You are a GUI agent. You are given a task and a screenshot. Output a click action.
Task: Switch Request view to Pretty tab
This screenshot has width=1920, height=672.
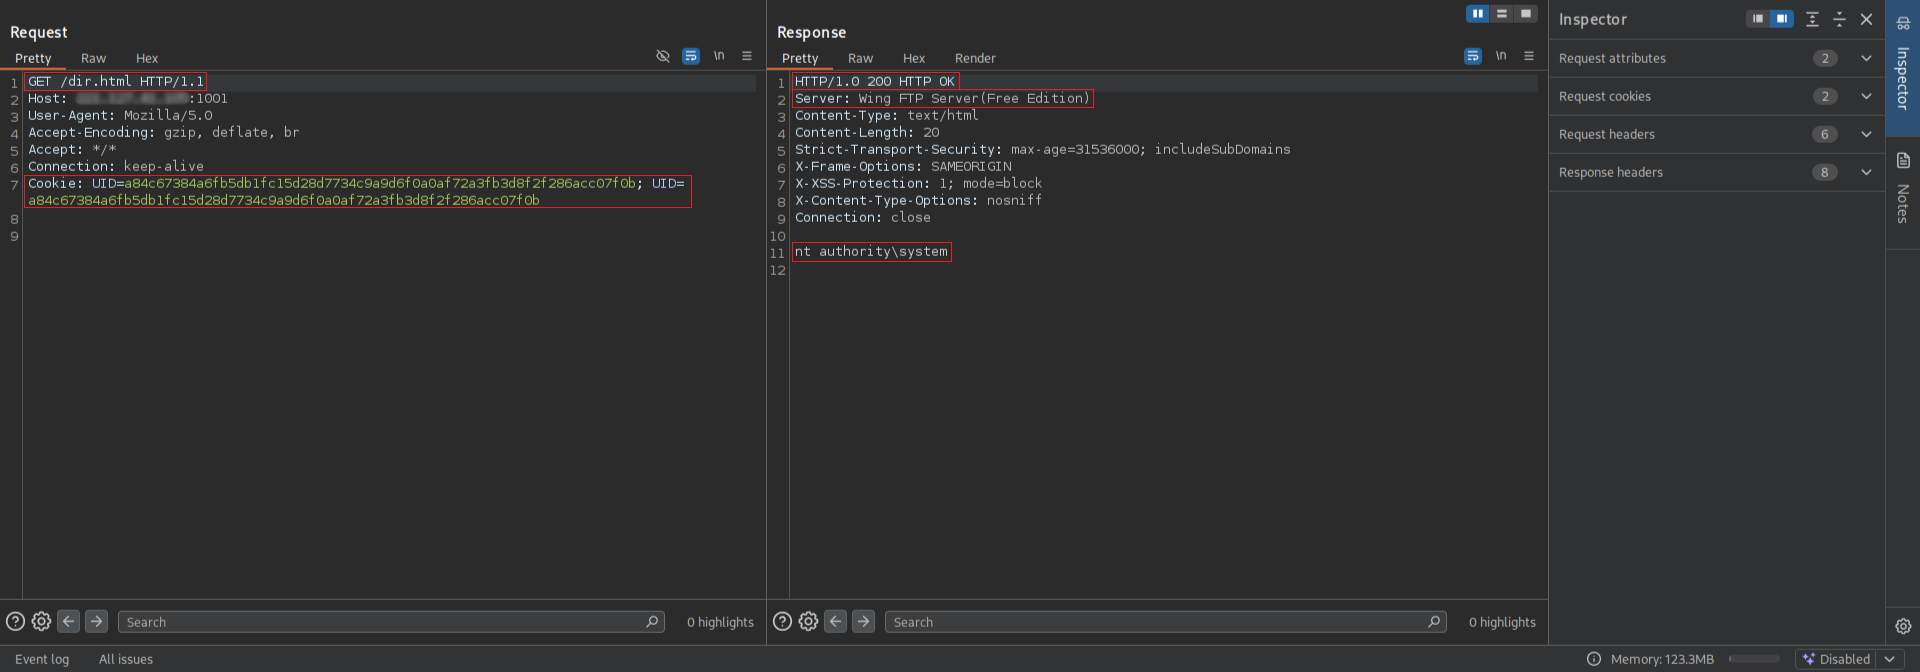click(x=33, y=58)
